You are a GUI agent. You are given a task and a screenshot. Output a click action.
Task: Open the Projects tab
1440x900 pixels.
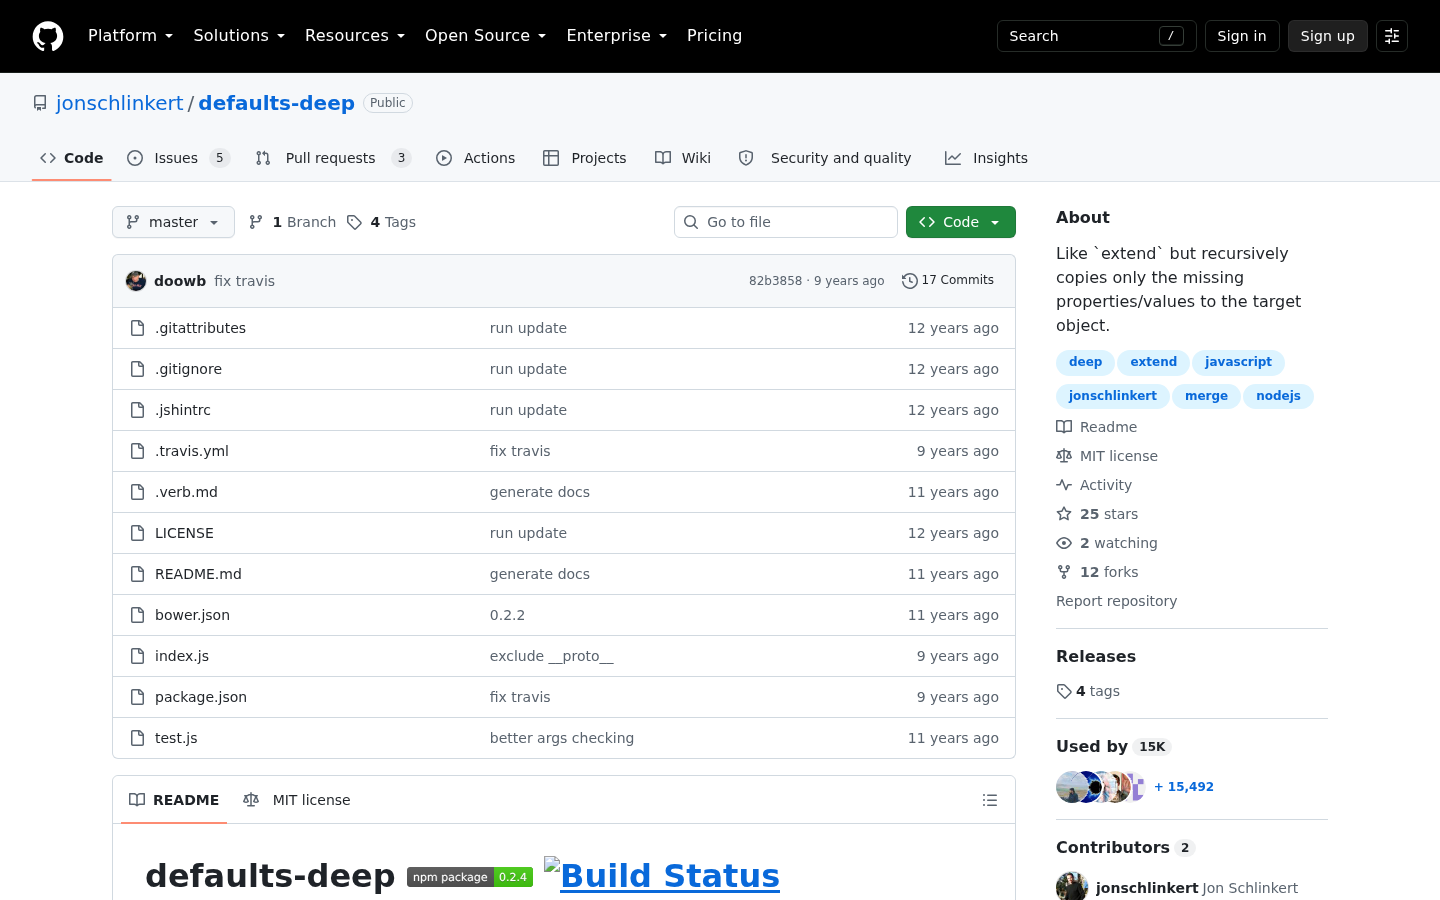(x=585, y=158)
